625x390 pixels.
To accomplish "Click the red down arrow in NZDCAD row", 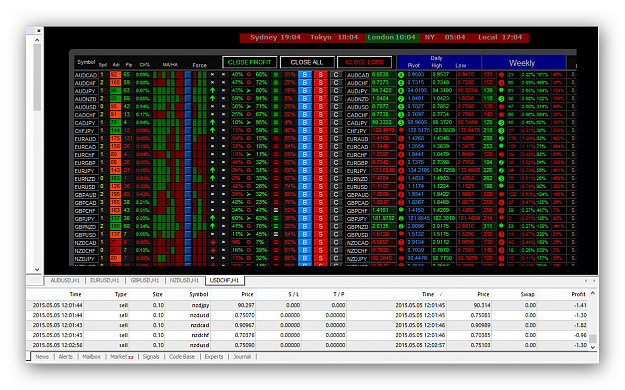I will [212, 242].
